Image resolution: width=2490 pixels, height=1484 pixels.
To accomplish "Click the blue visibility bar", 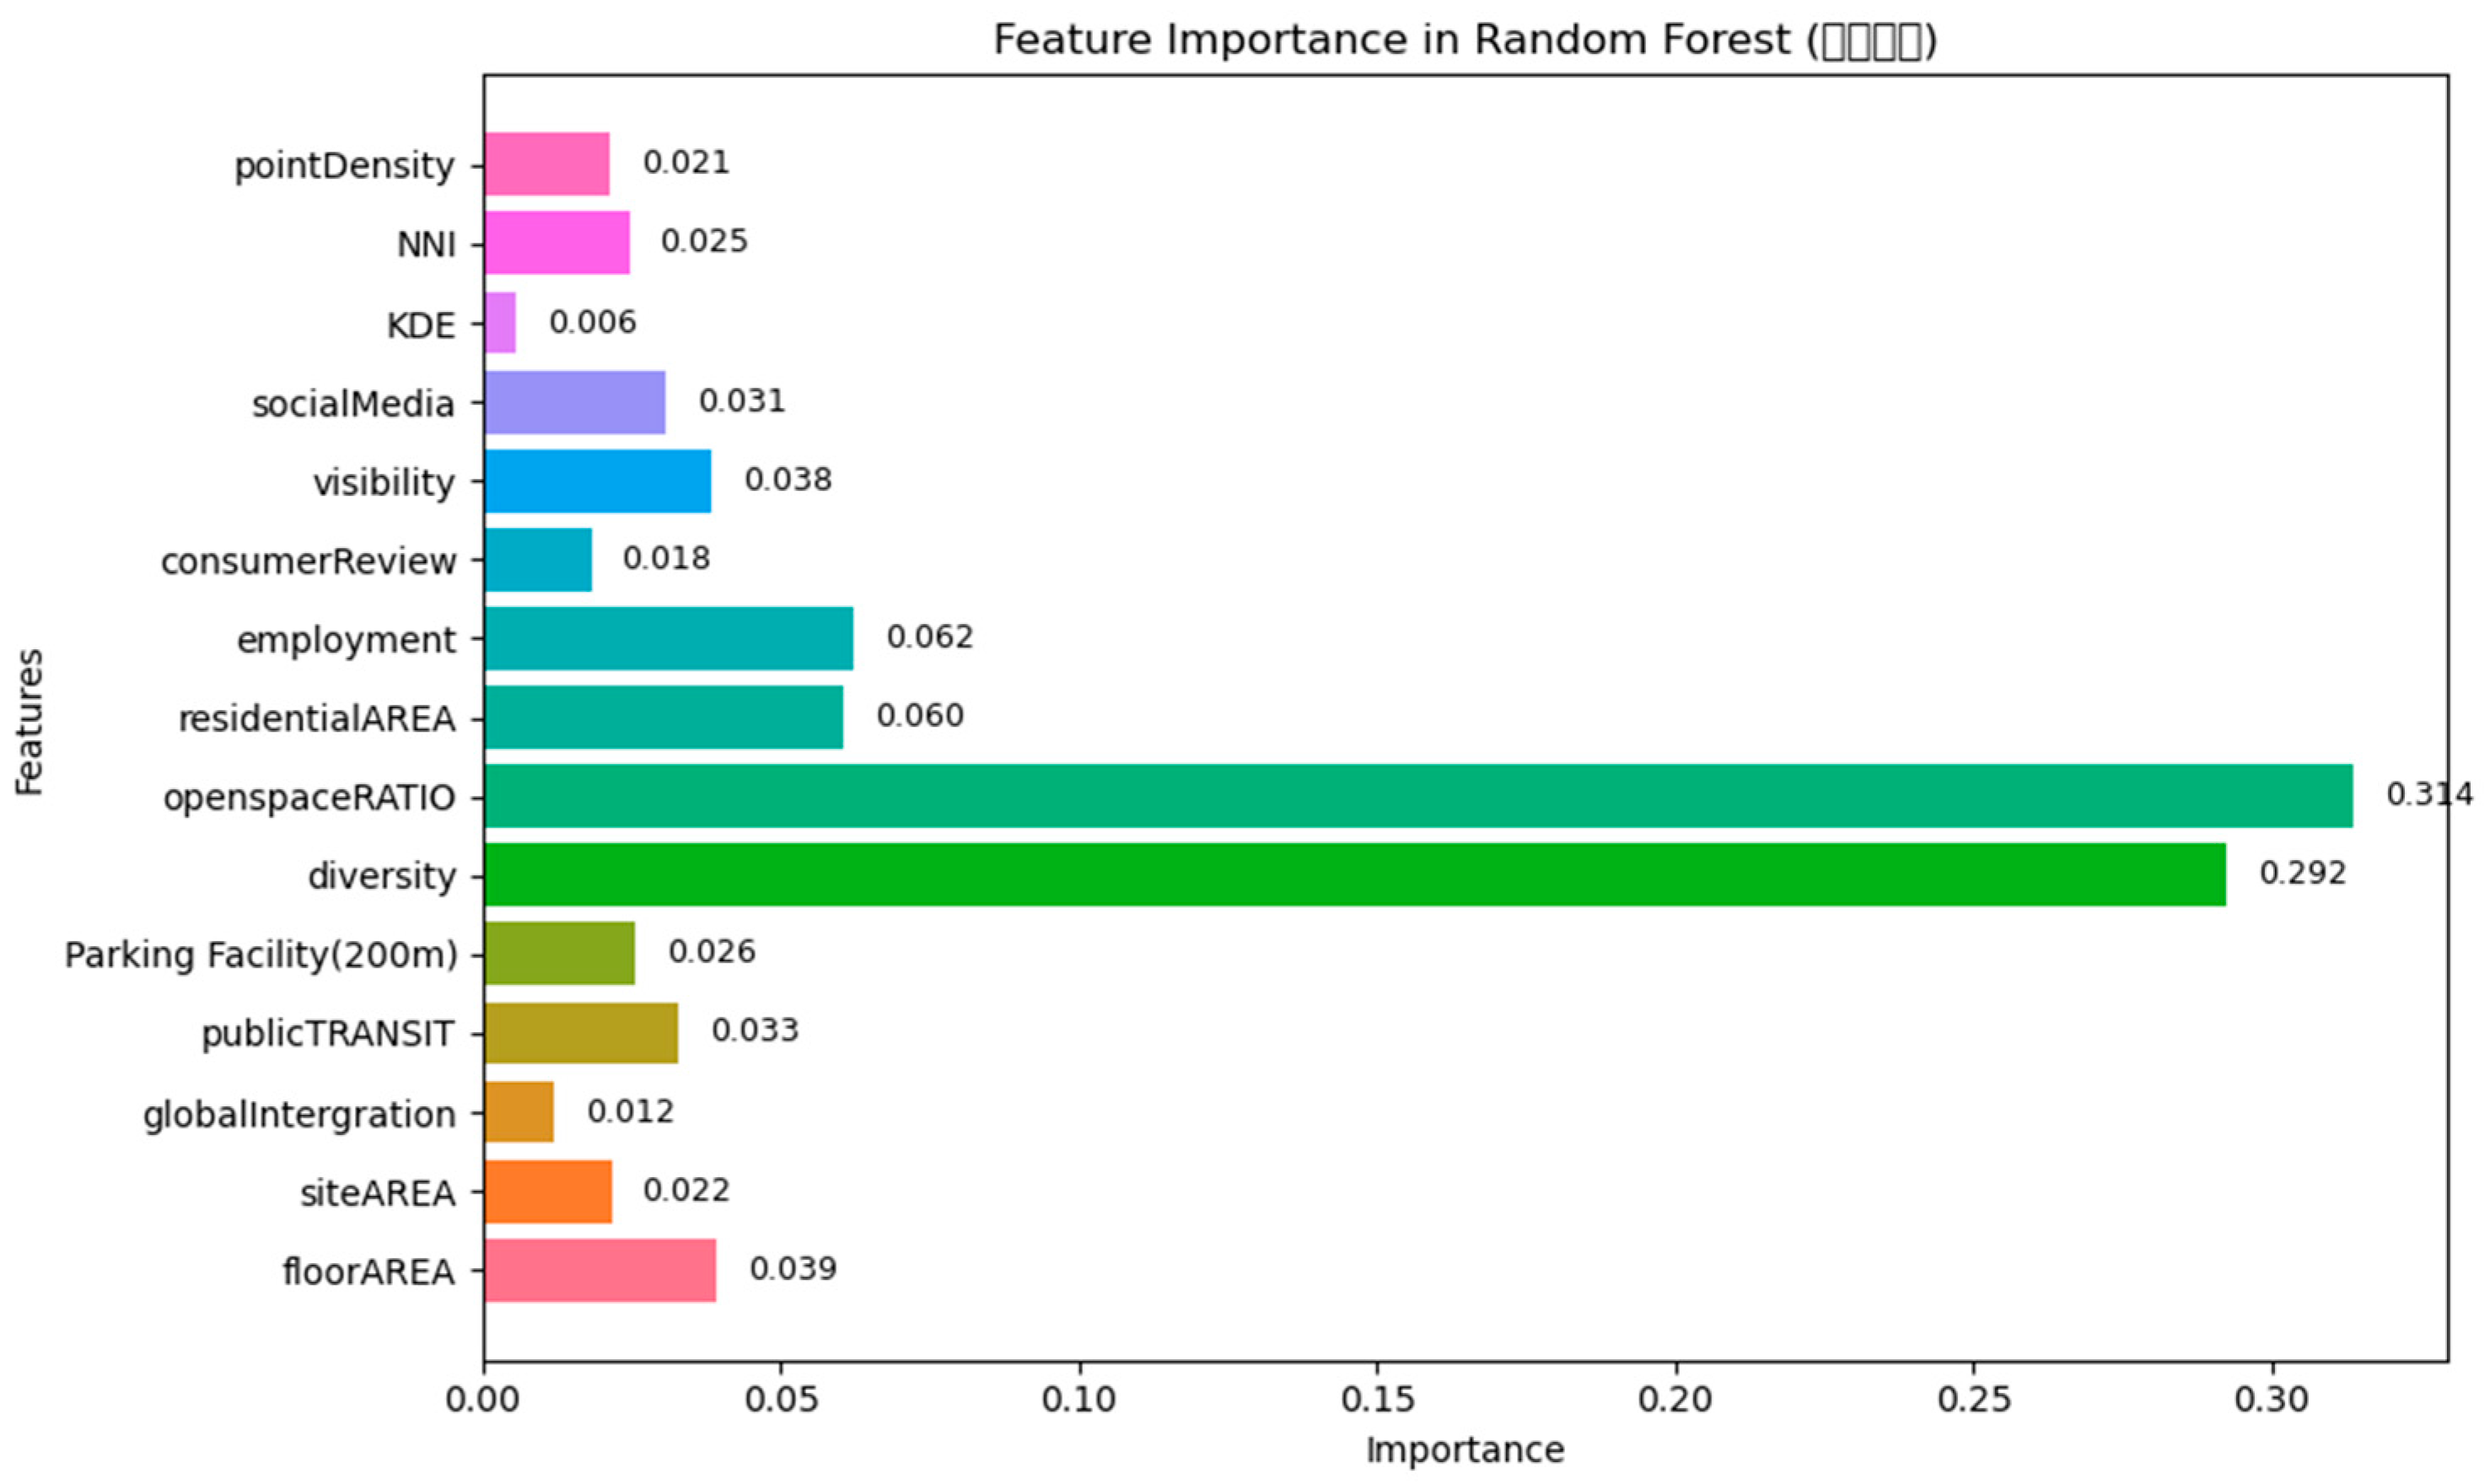I will point(598,481).
